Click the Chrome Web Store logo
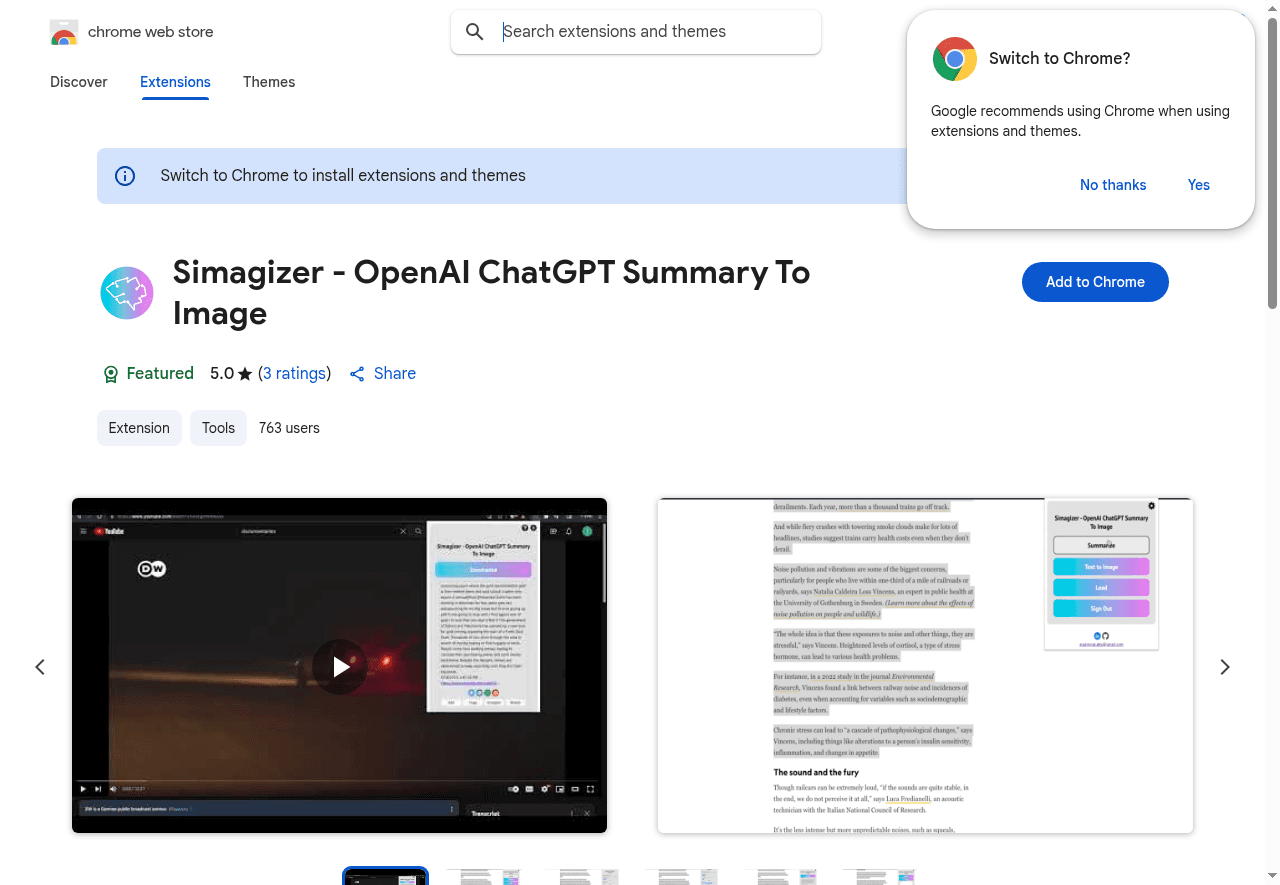This screenshot has height=885, width=1280. click(64, 32)
